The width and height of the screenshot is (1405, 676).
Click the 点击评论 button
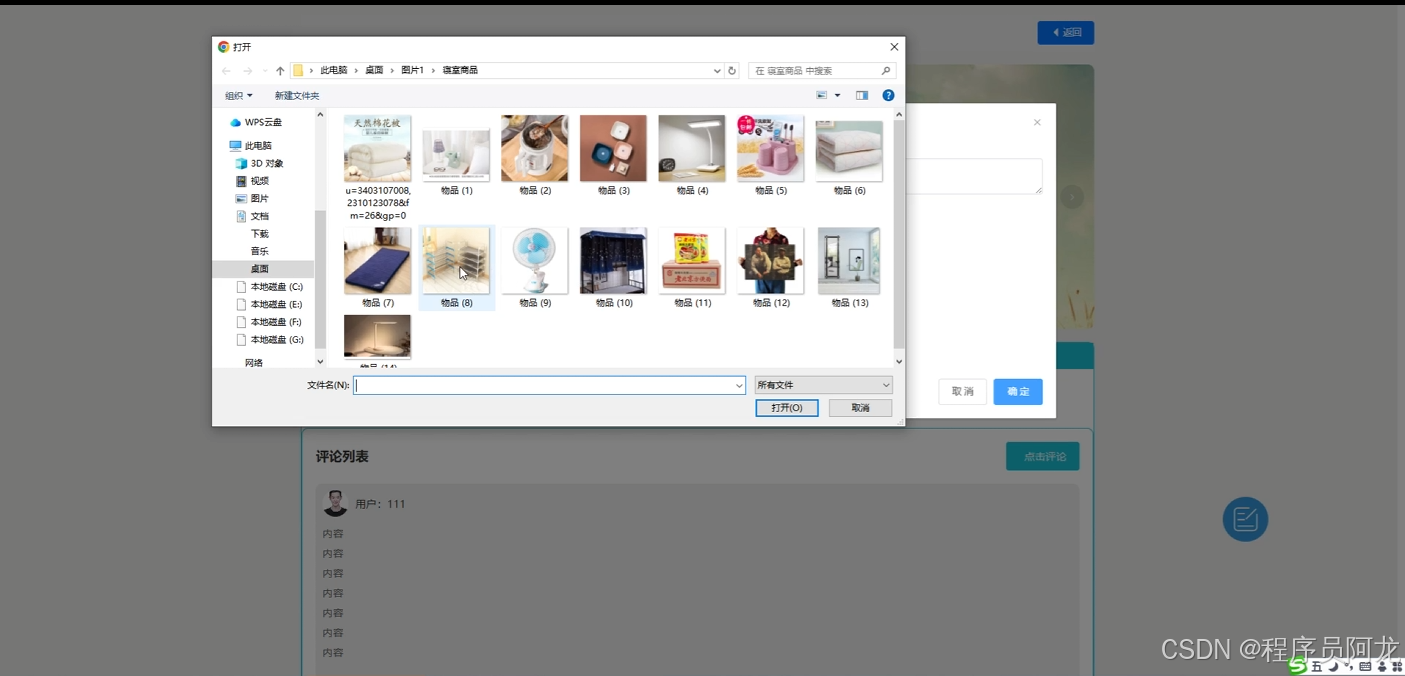tap(1043, 456)
